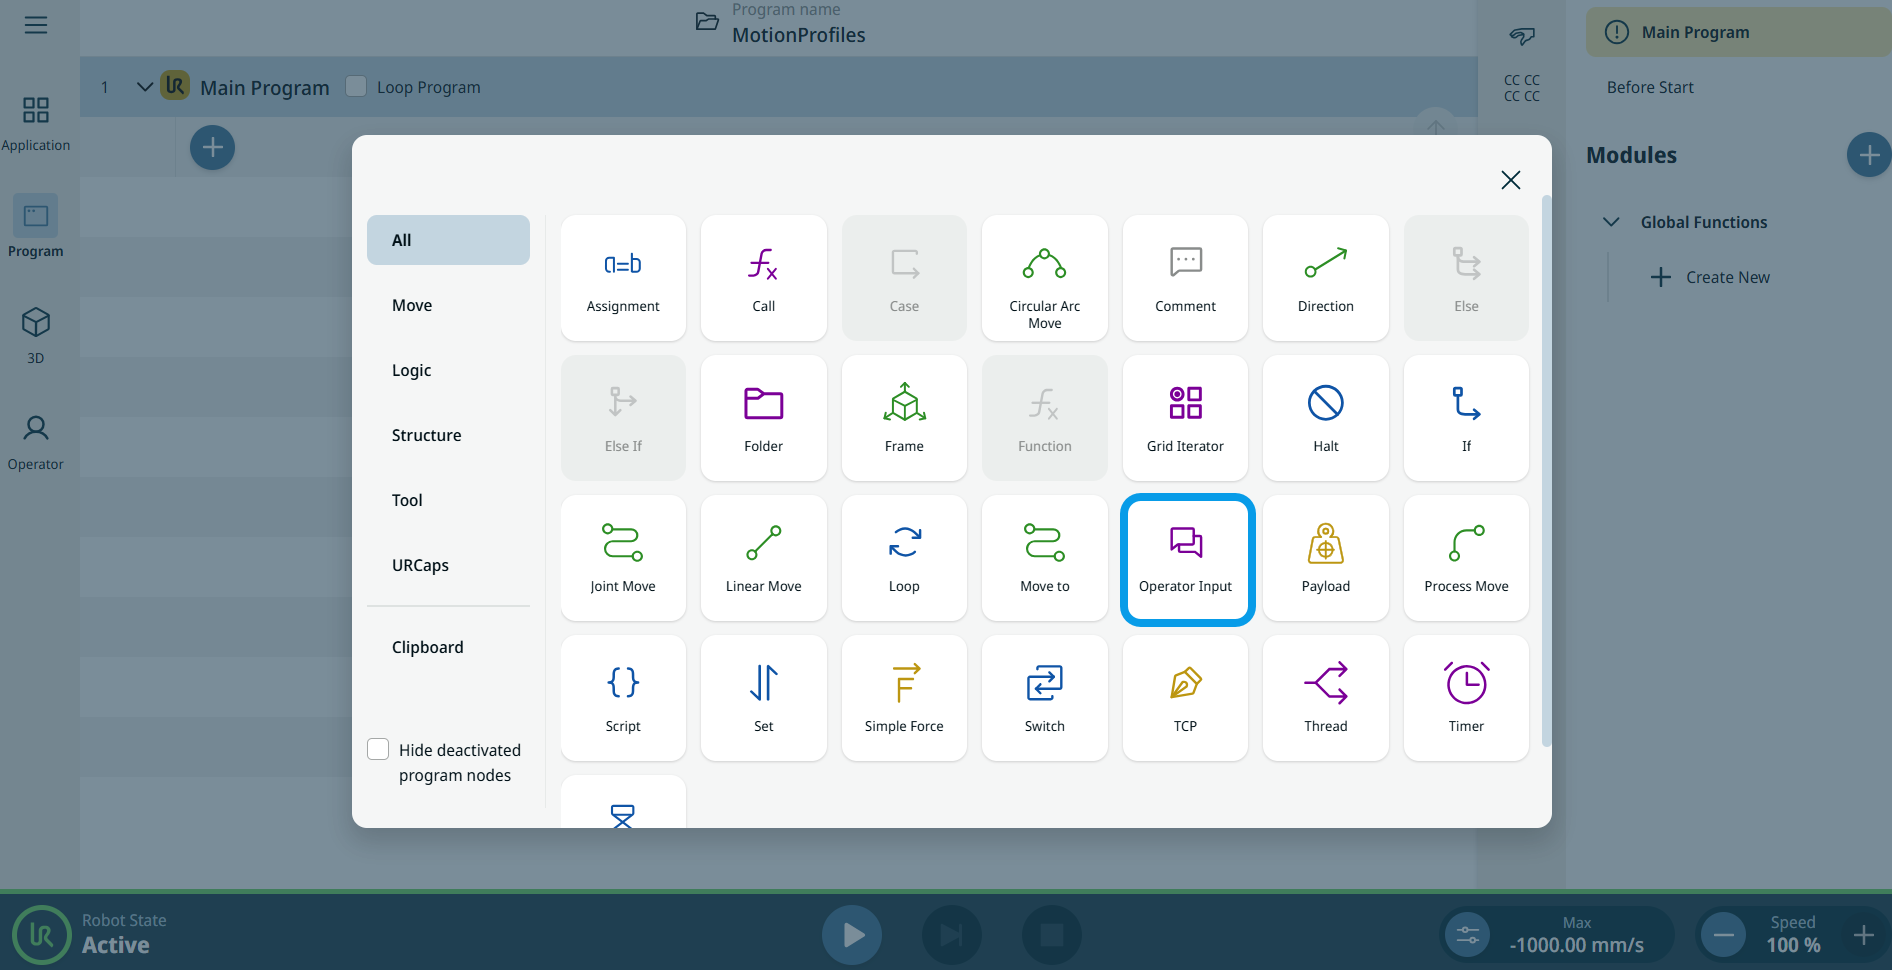Select the Grid Iterator node icon

point(1185,404)
